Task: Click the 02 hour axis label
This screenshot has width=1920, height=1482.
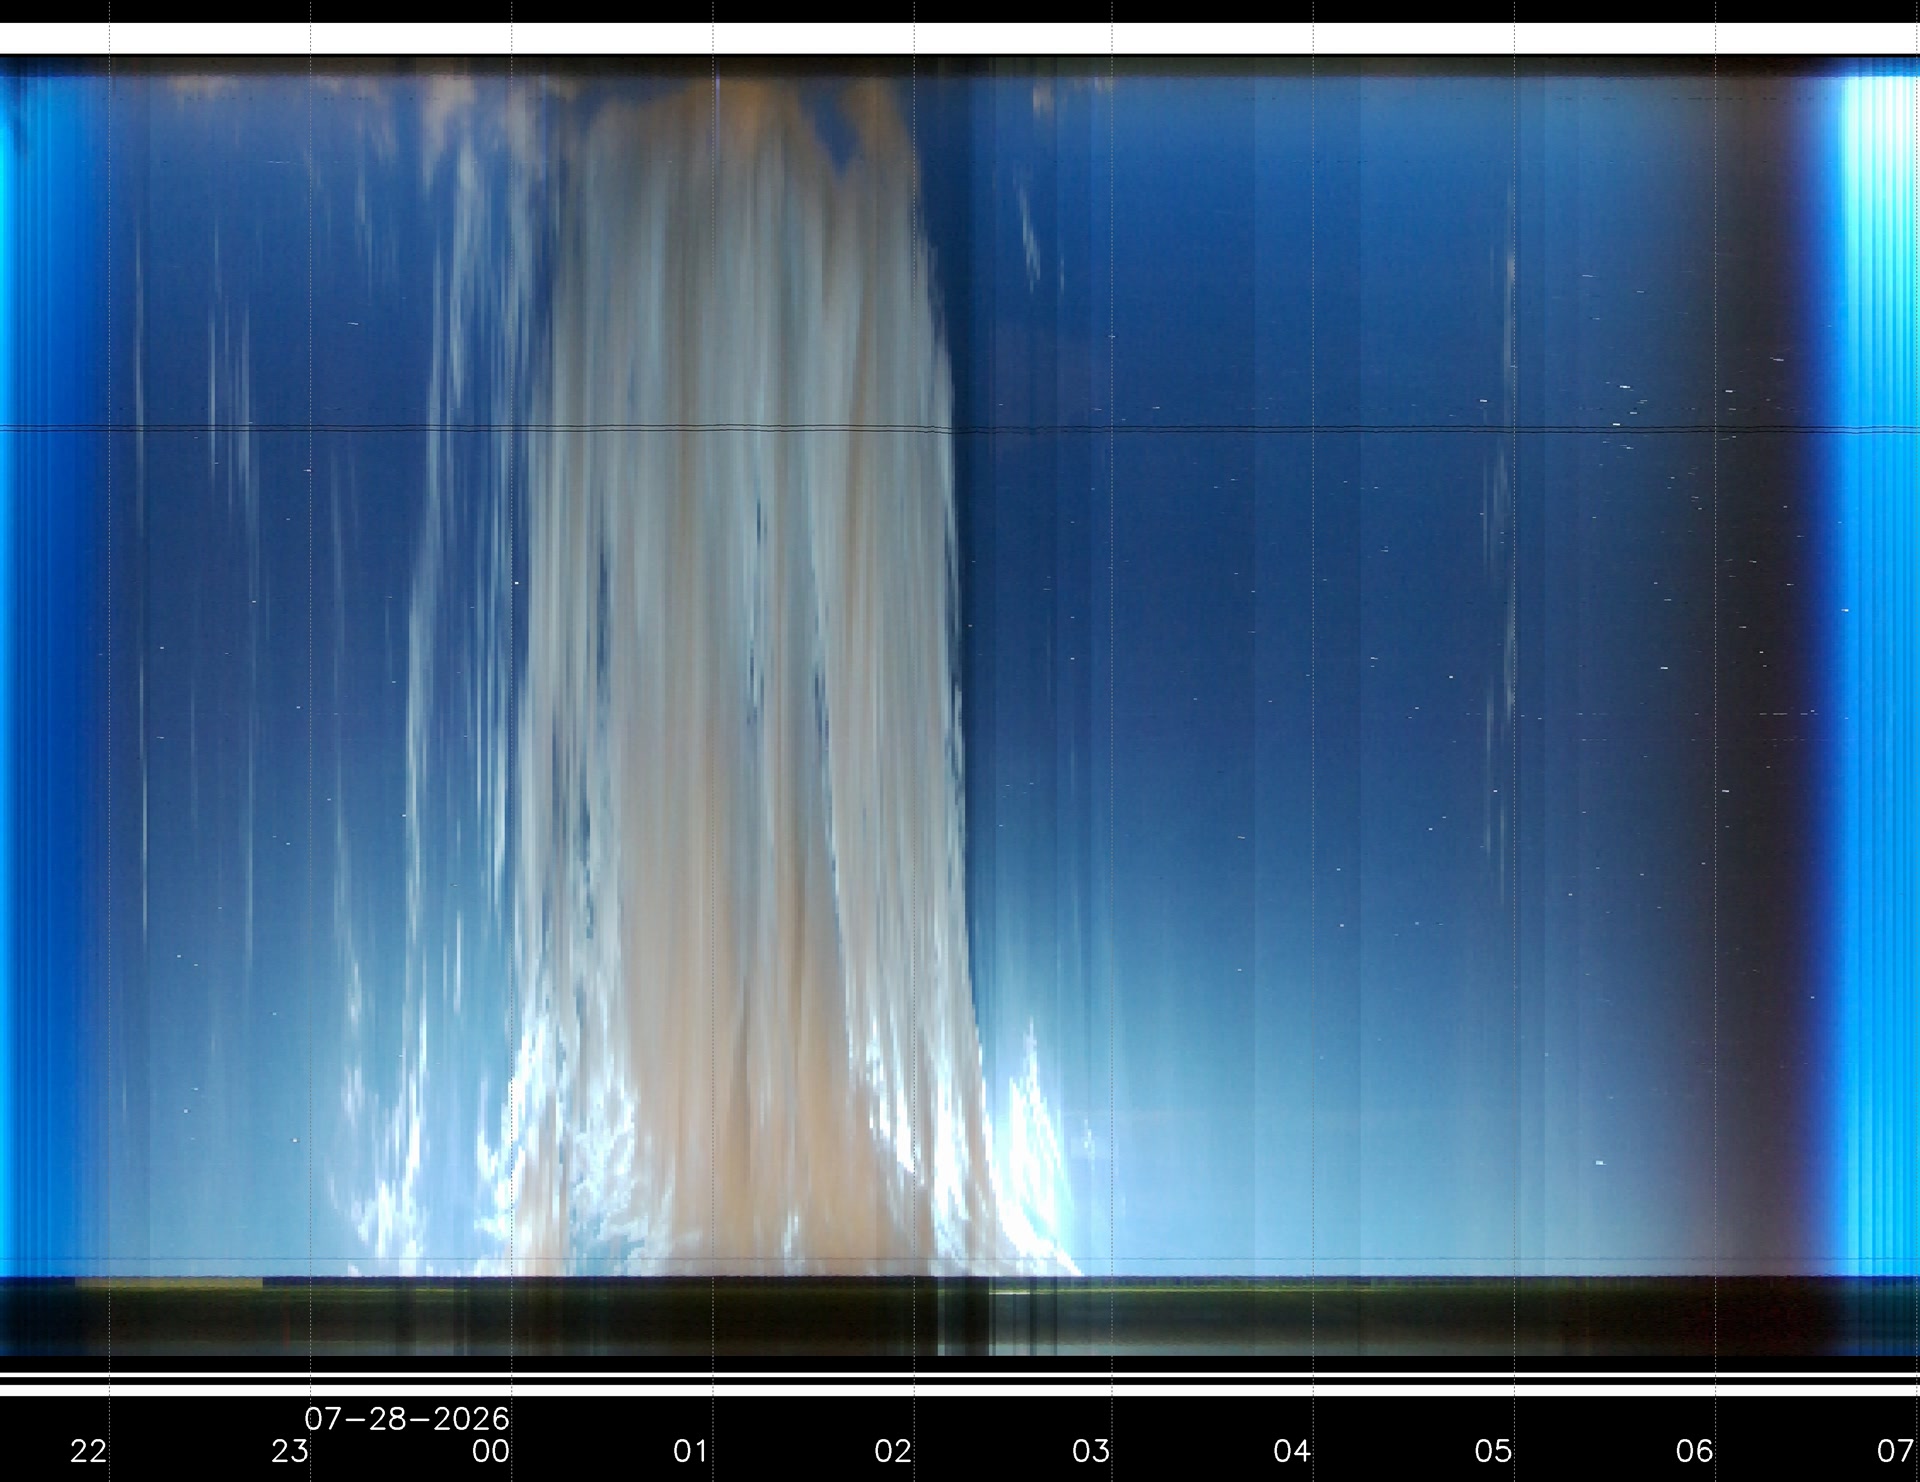Action: (x=893, y=1451)
